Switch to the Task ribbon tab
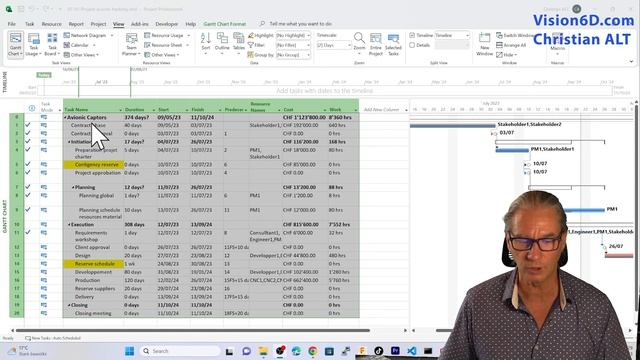Image resolution: width=640 pixels, height=360 pixels. (30, 24)
